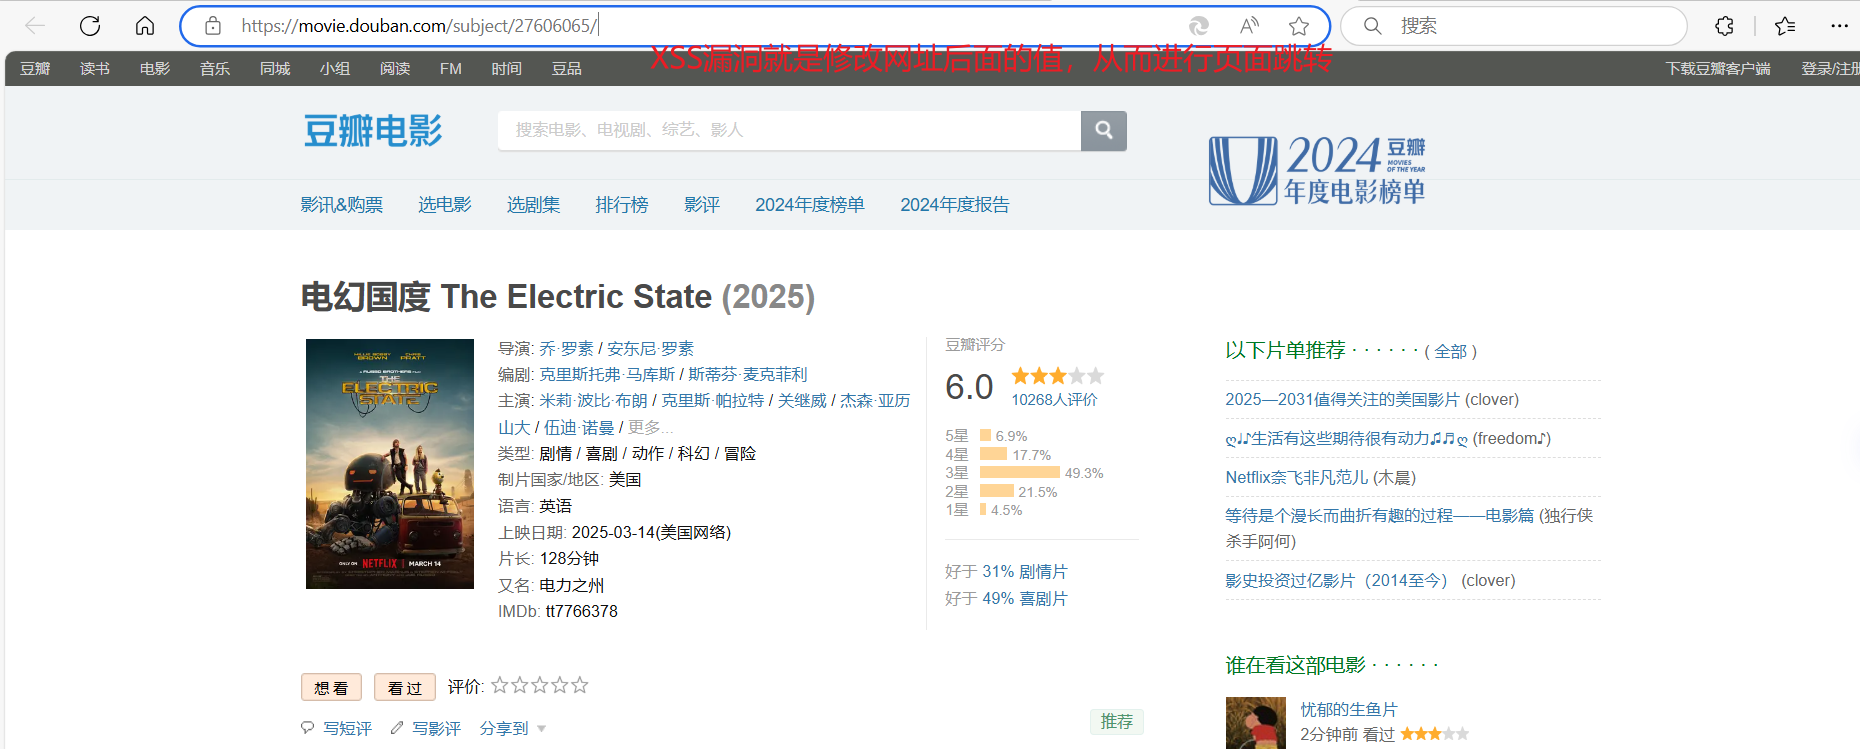Click the 3星 49.3% rating bar

pyautogui.click(x=1020, y=473)
